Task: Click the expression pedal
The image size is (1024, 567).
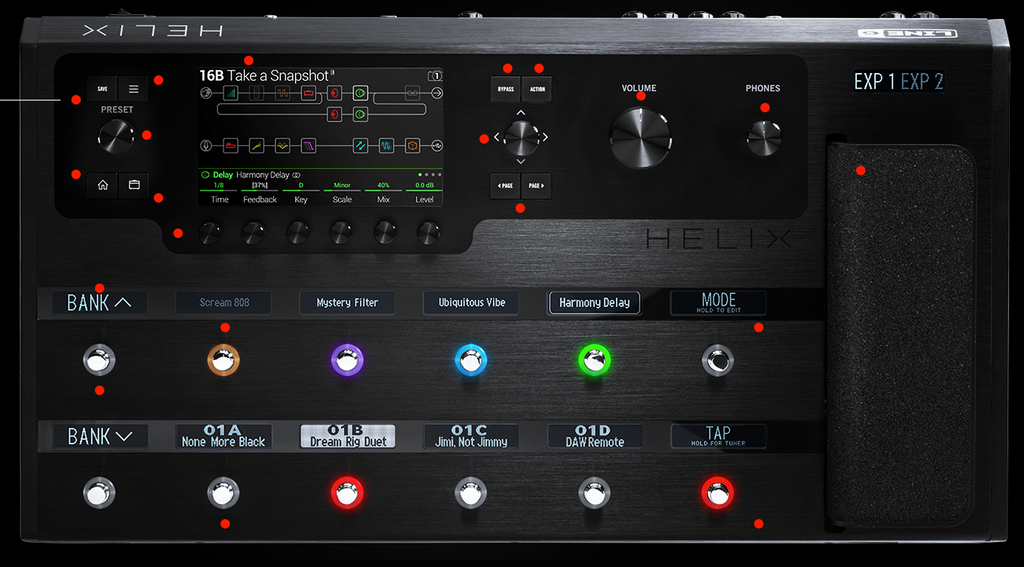Action: (901, 336)
